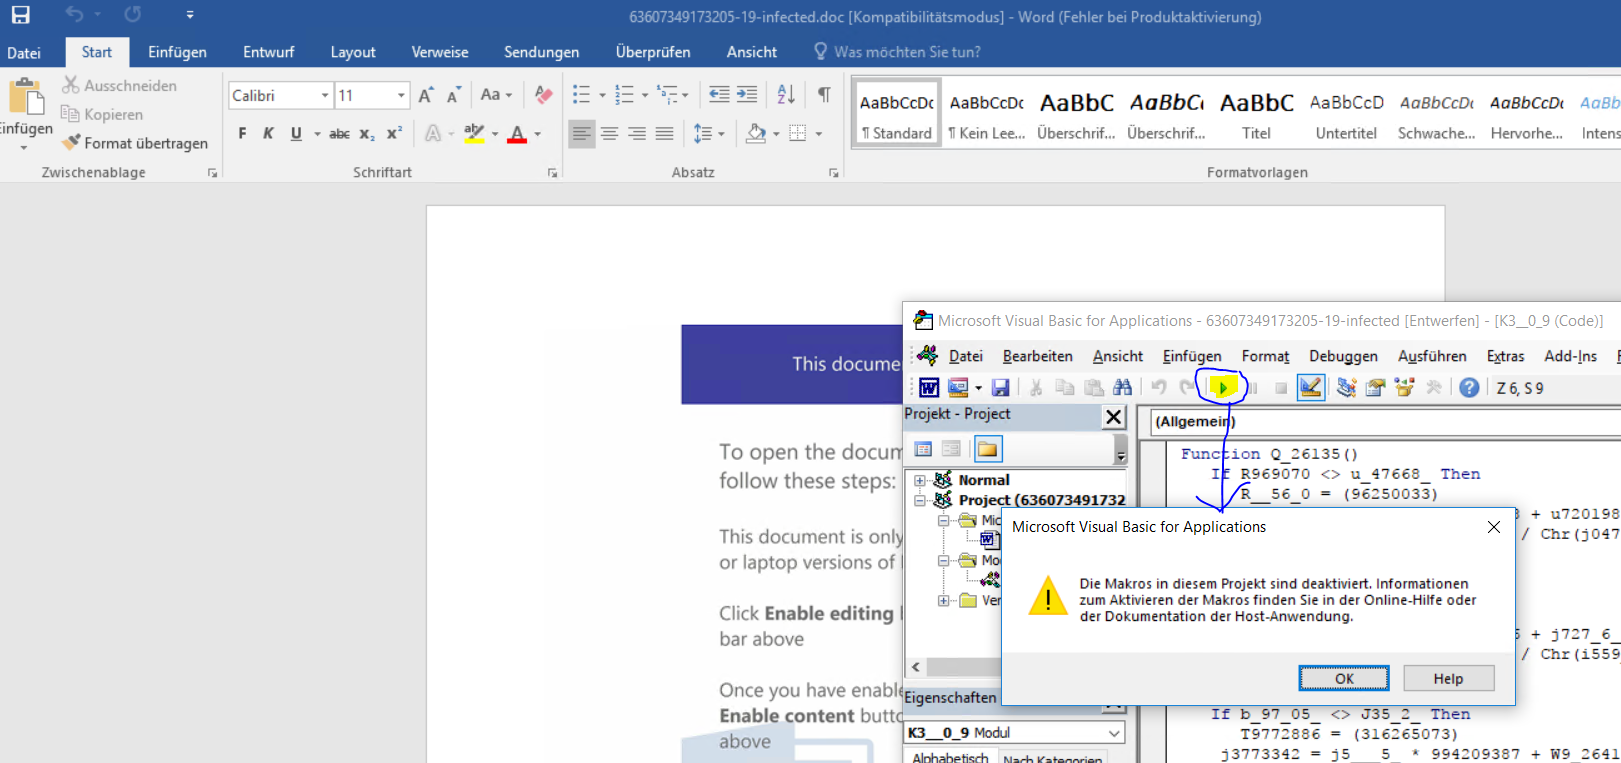The width and height of the screenshot is (1621, 763).
Task: Click Help in the macros disabled dialog
Action: (1448, 678)
